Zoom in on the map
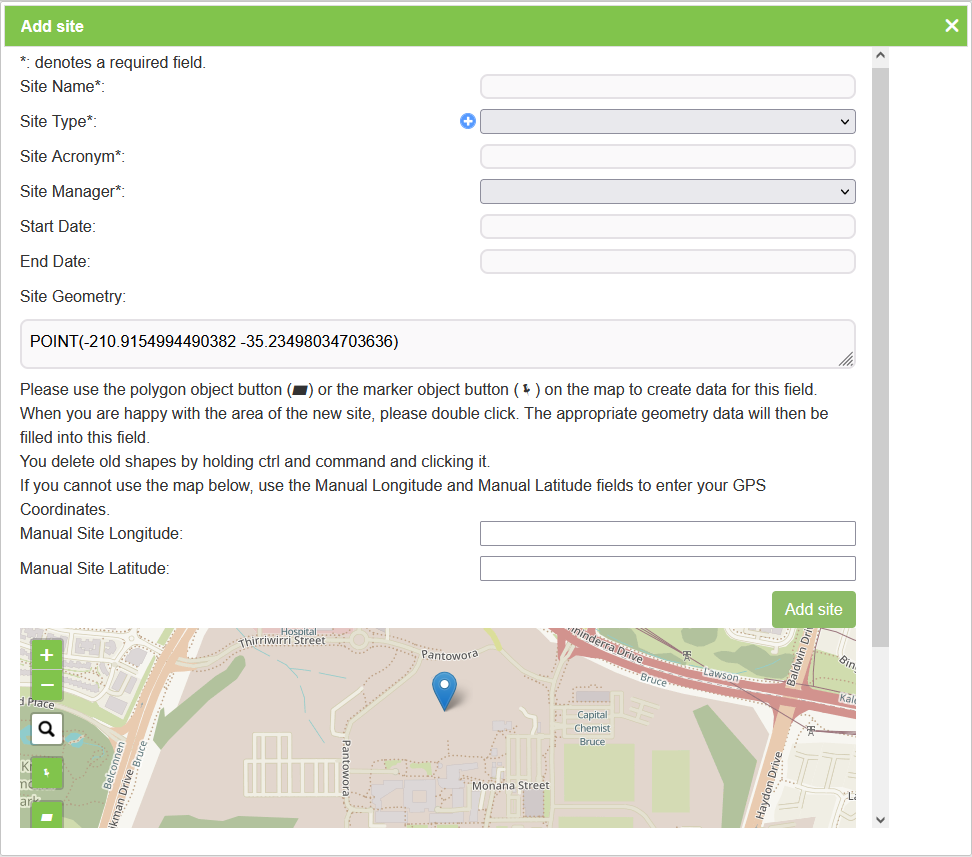 click(46, 655)
